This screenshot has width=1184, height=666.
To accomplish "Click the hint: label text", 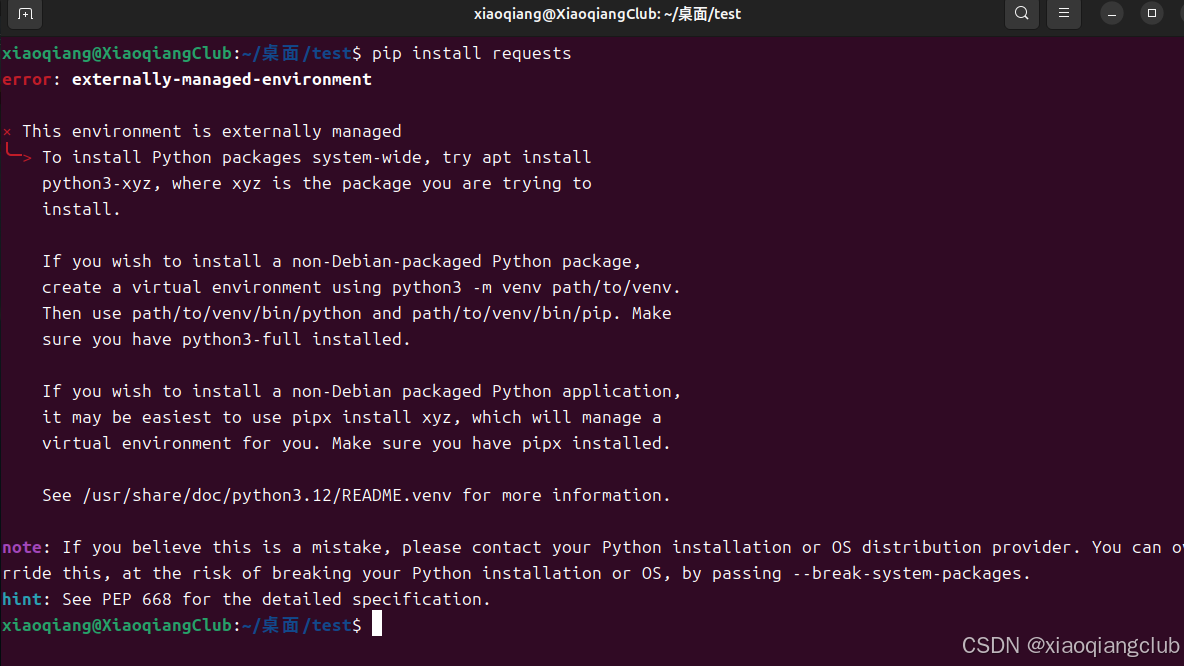I will (x=21, y=598).
